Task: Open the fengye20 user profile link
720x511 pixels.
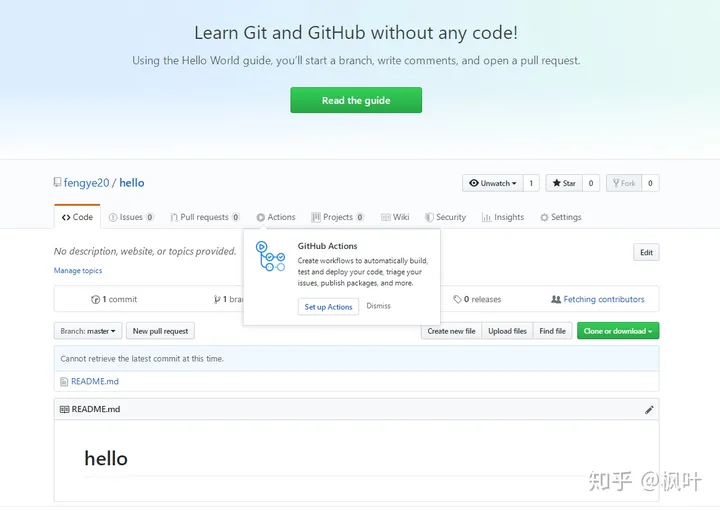Action: (x=86, y=183)
